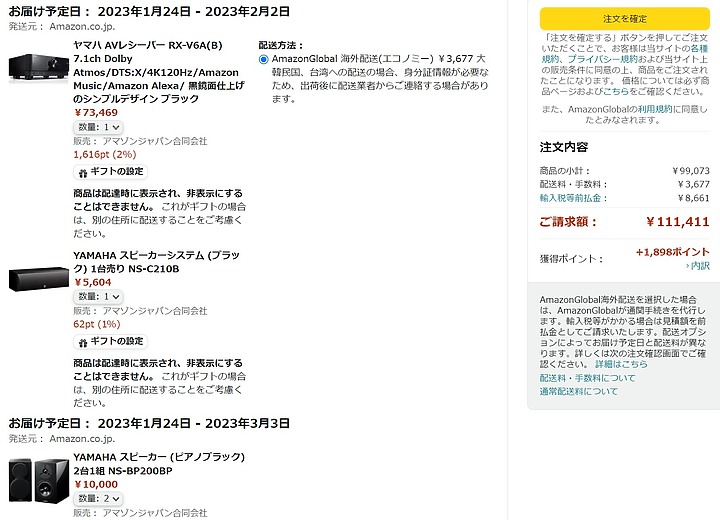Open 通常配送料について link
The height and width of the screenshot is (520, 720).
(x=579, y=391)
